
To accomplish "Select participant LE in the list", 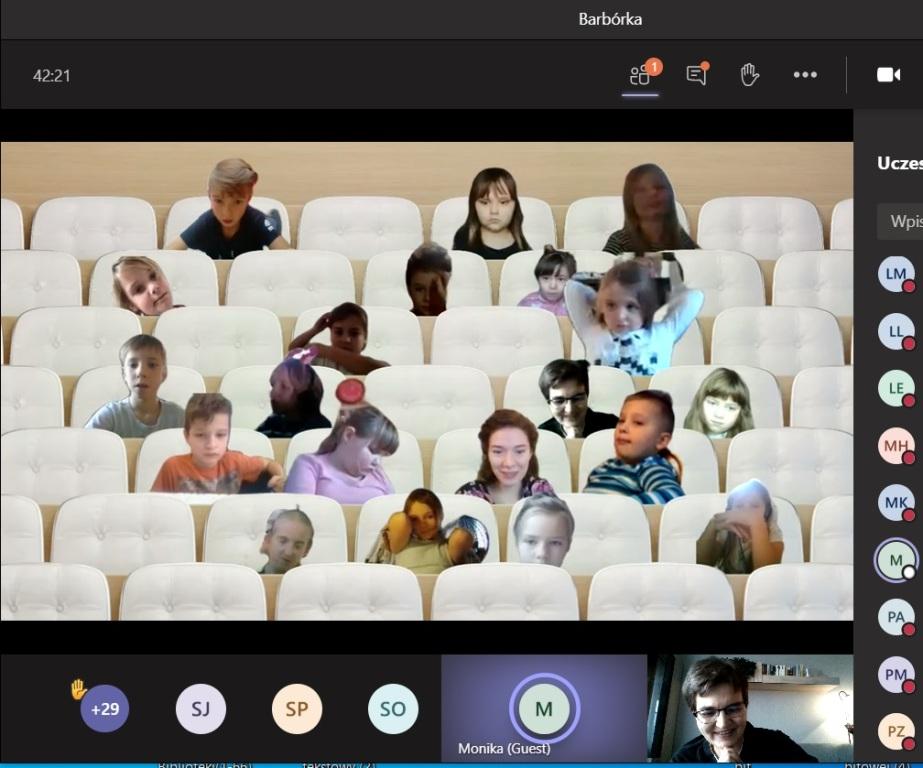I will [x=896, y=388].
